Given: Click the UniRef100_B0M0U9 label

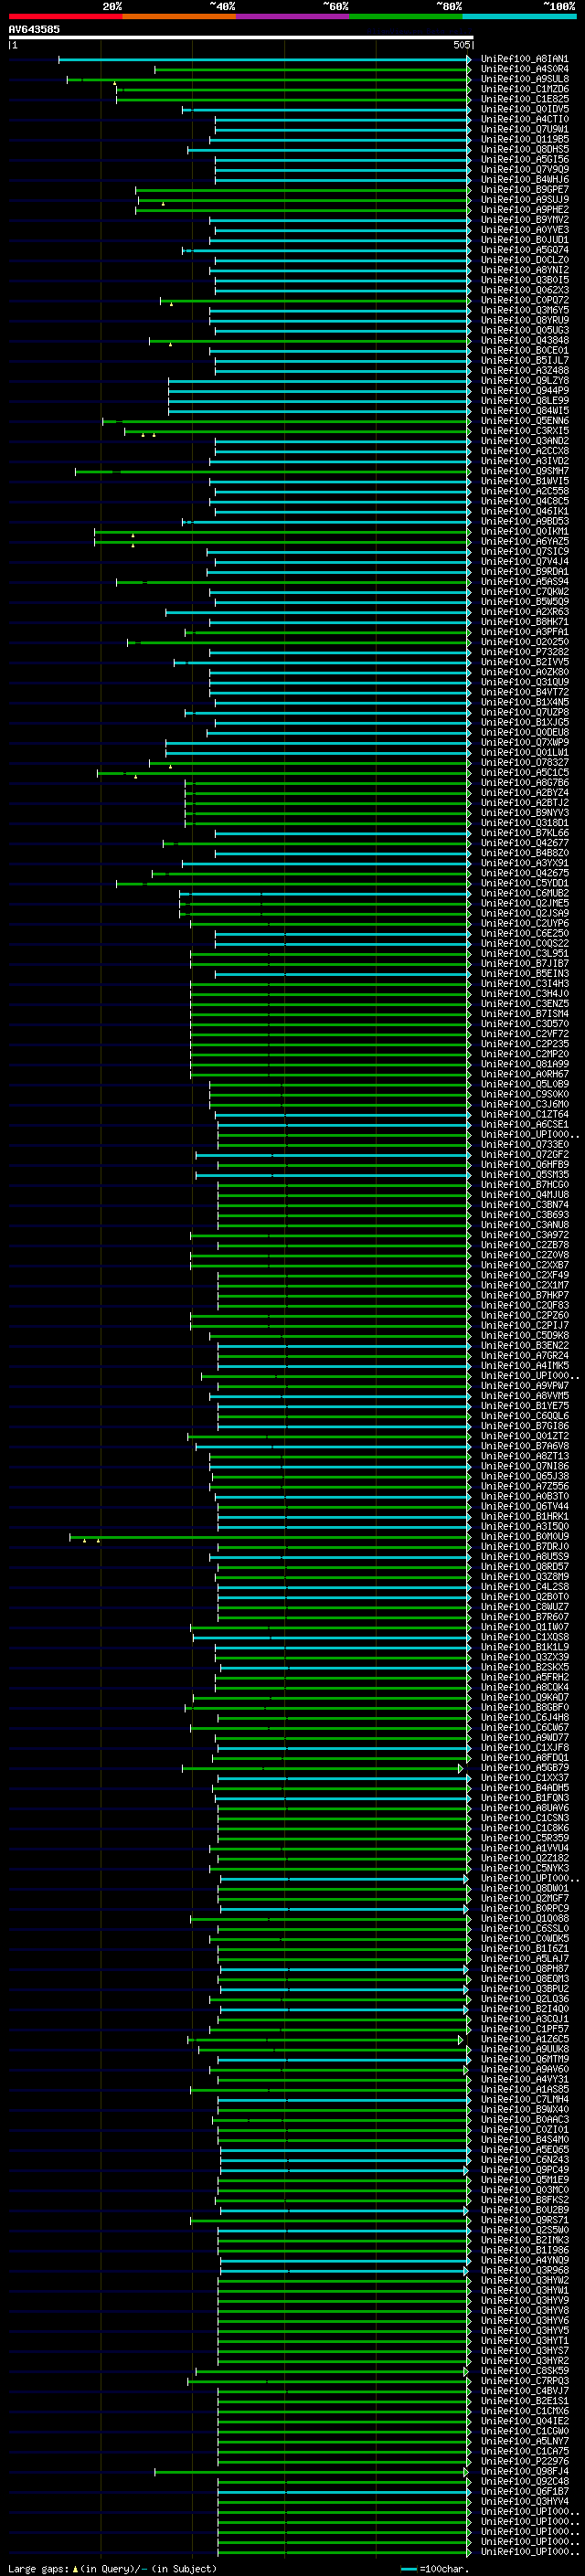Looking at the screenshot, I should tap(525, 1536).
